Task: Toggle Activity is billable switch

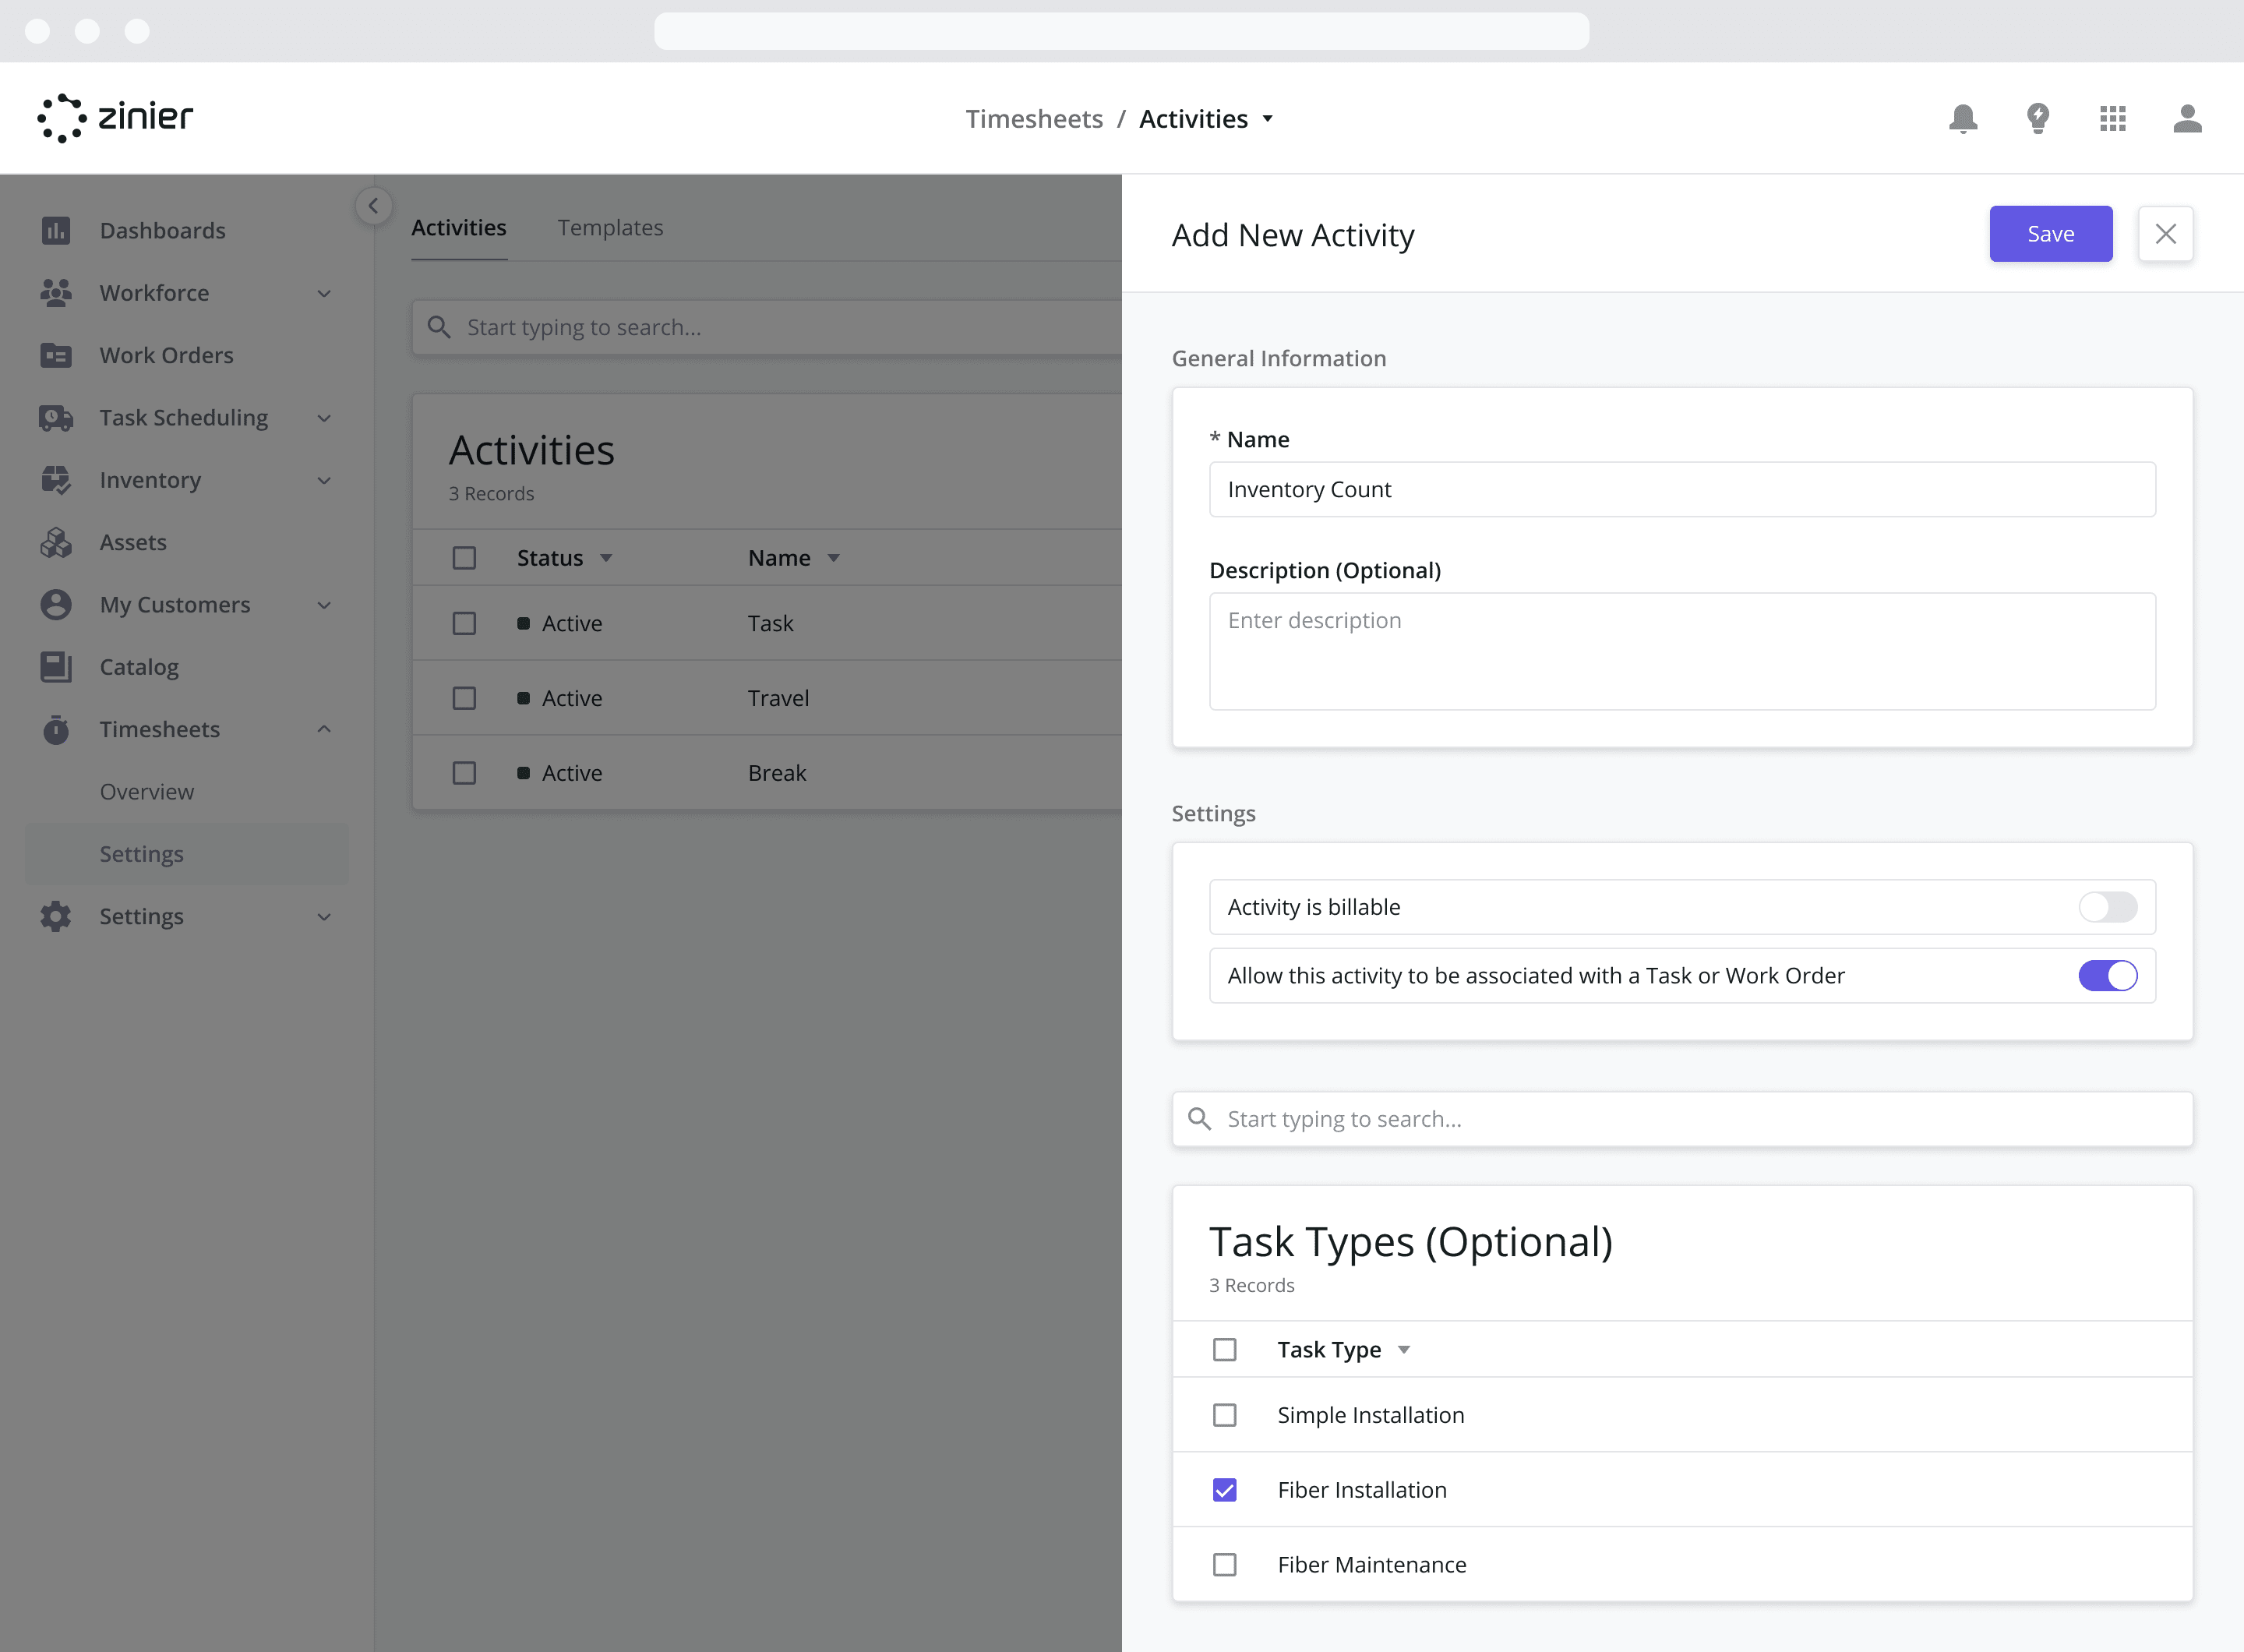Action: click(2108, 906)
